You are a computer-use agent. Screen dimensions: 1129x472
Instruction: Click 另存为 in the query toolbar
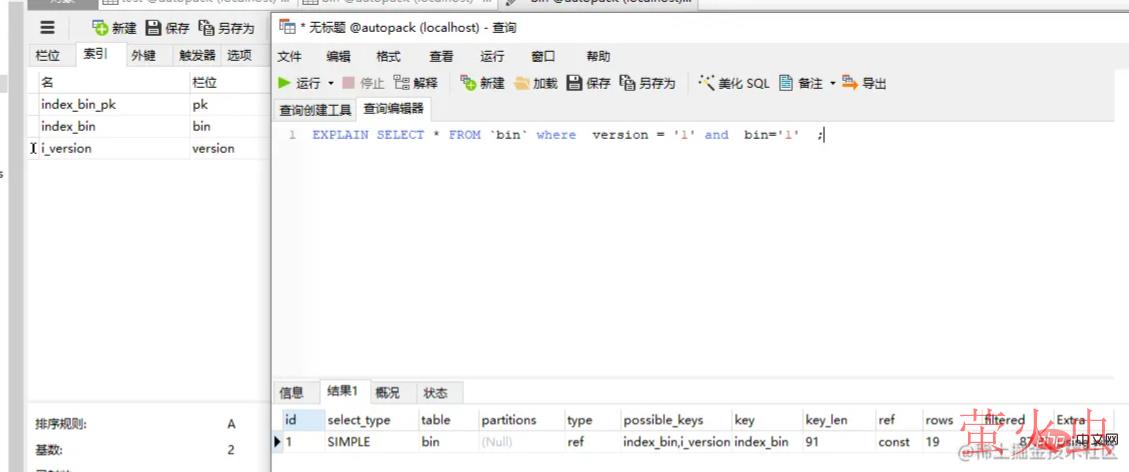[647, 83]
